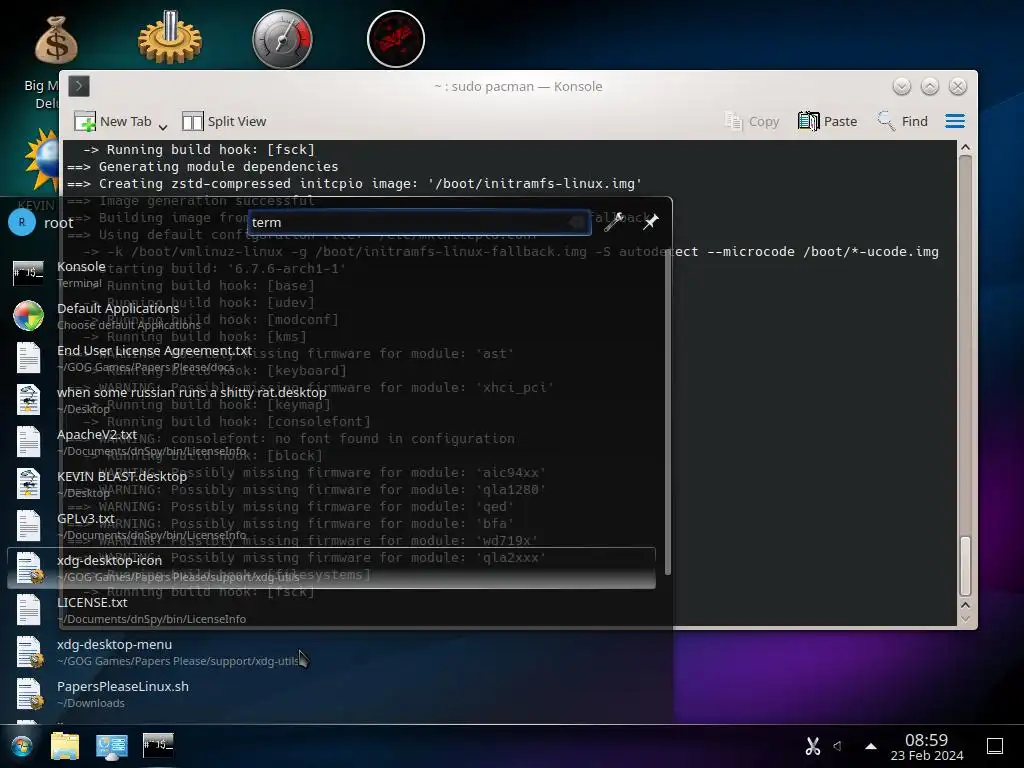This screenshot has width=1024, height=768.
Task: Open the volume control tray icon
Action: pos(838,746)
